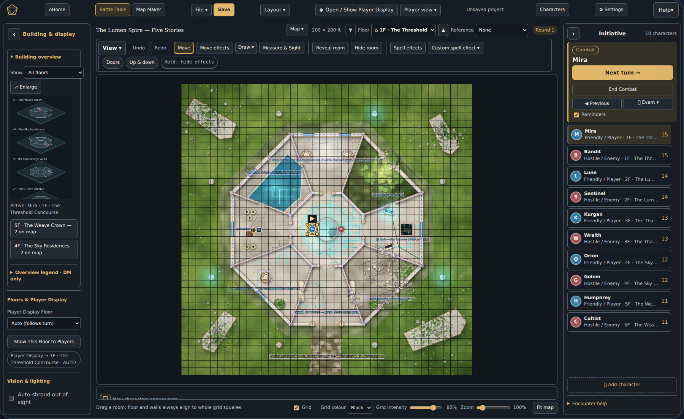
Task: Click the Reveal room button
Action: (x=330, y=48)
